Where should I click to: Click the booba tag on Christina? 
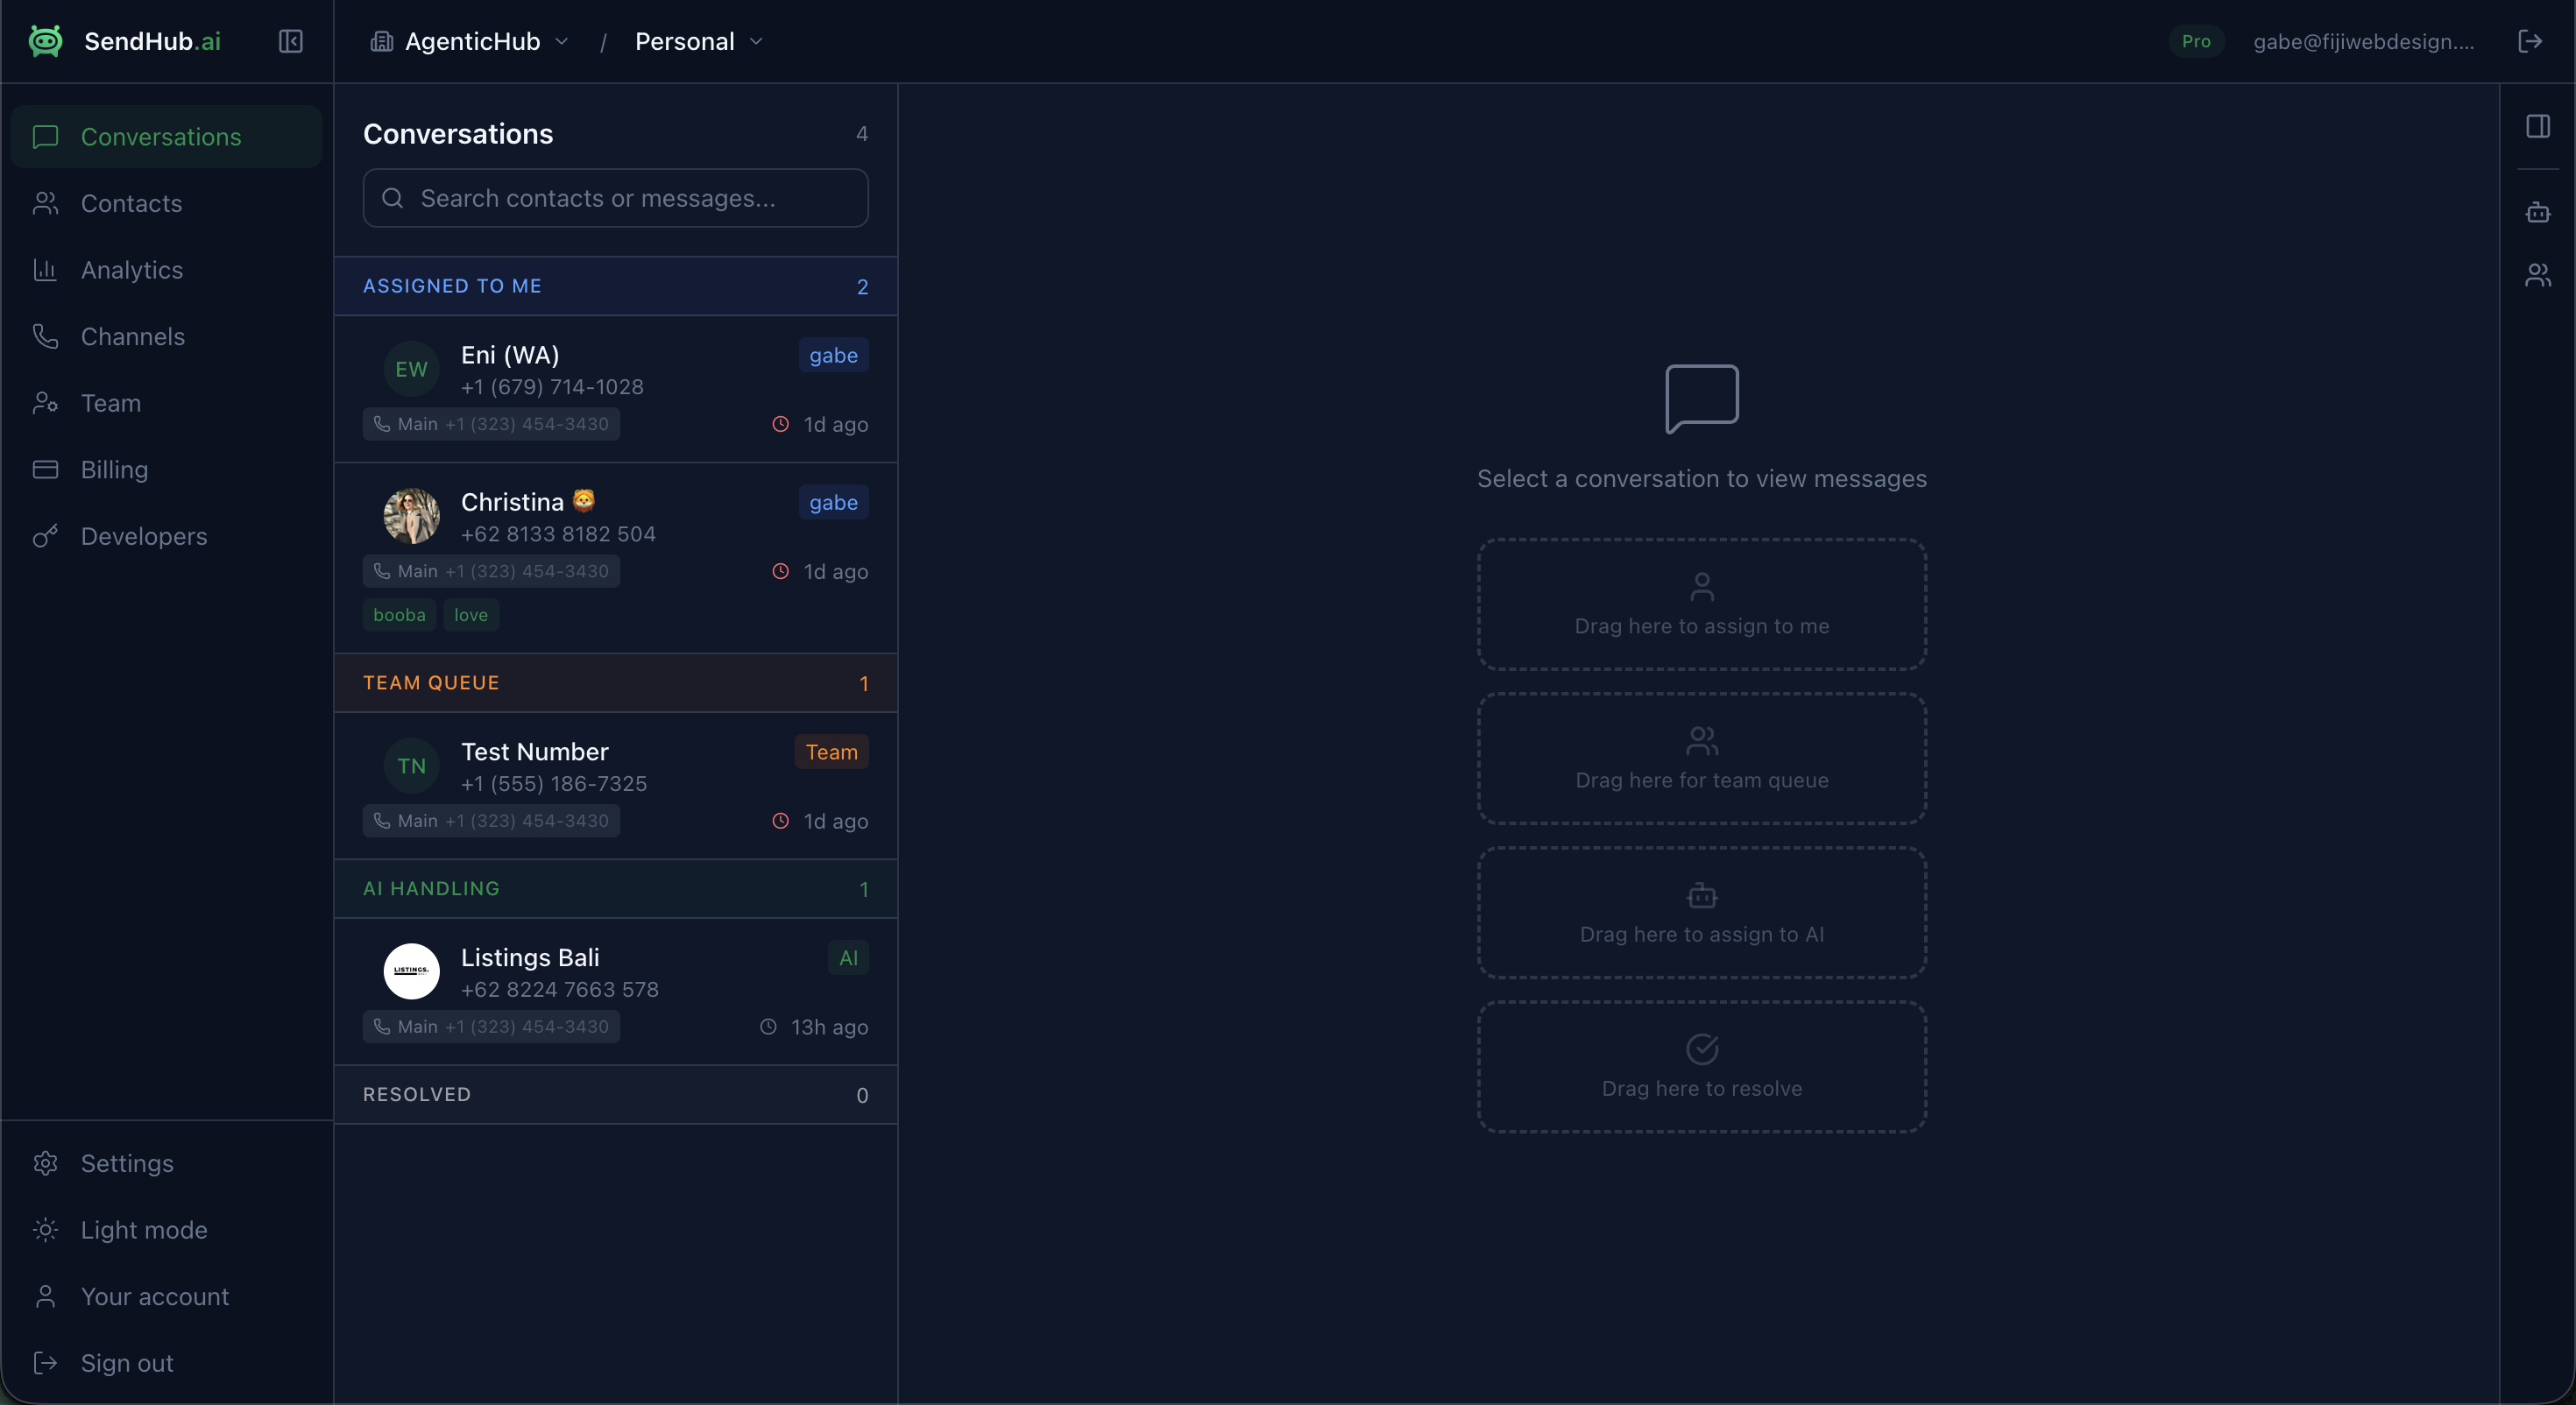399,615
